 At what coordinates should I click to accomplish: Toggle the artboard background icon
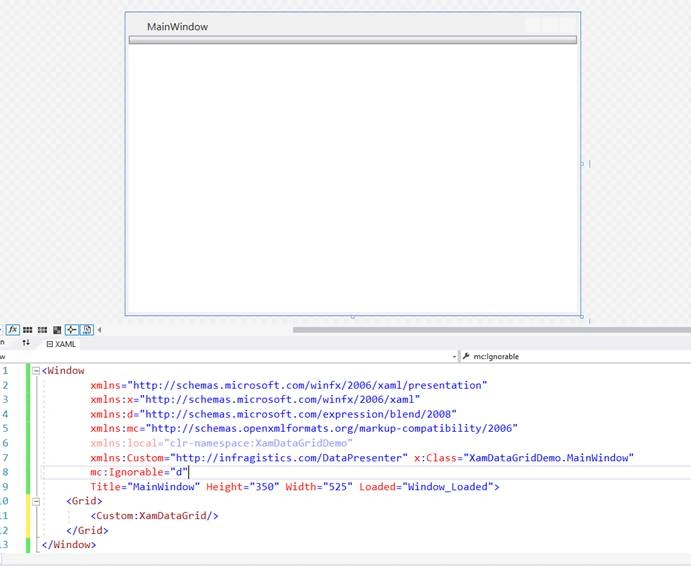click(57, 330)
